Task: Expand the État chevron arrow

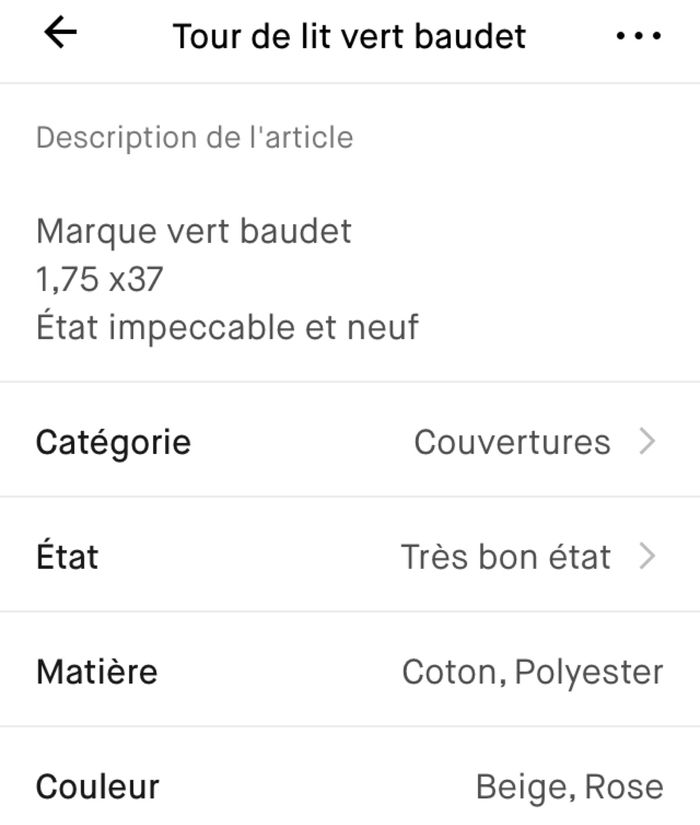Action: point(647,556)
